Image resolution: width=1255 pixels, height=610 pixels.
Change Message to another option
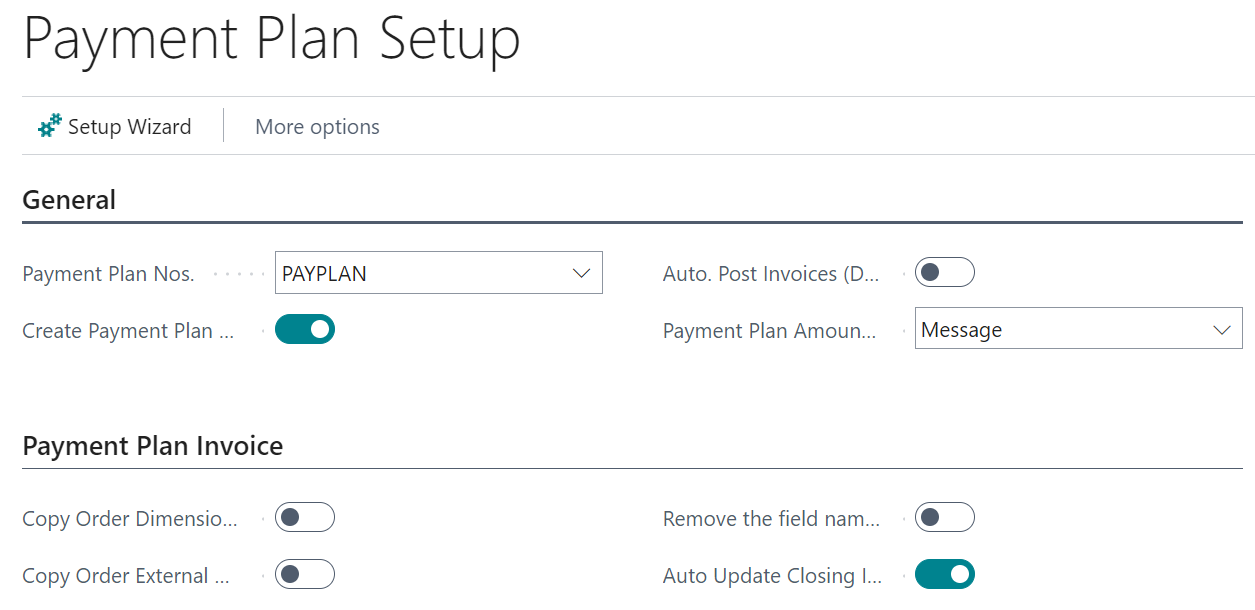1078,328
